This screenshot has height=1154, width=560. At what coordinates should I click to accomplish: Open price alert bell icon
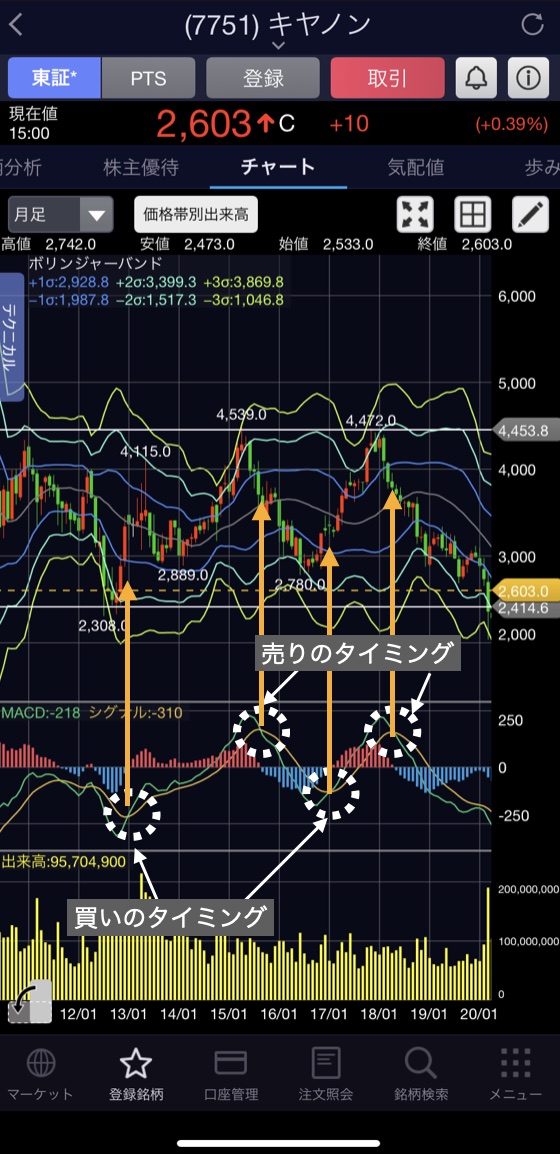click(476, 78)
